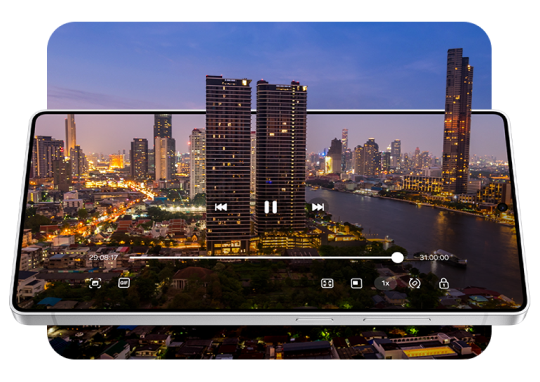Lock the screen touch controls
Screen dimensions: 540x382
click(x=444, y=283)
